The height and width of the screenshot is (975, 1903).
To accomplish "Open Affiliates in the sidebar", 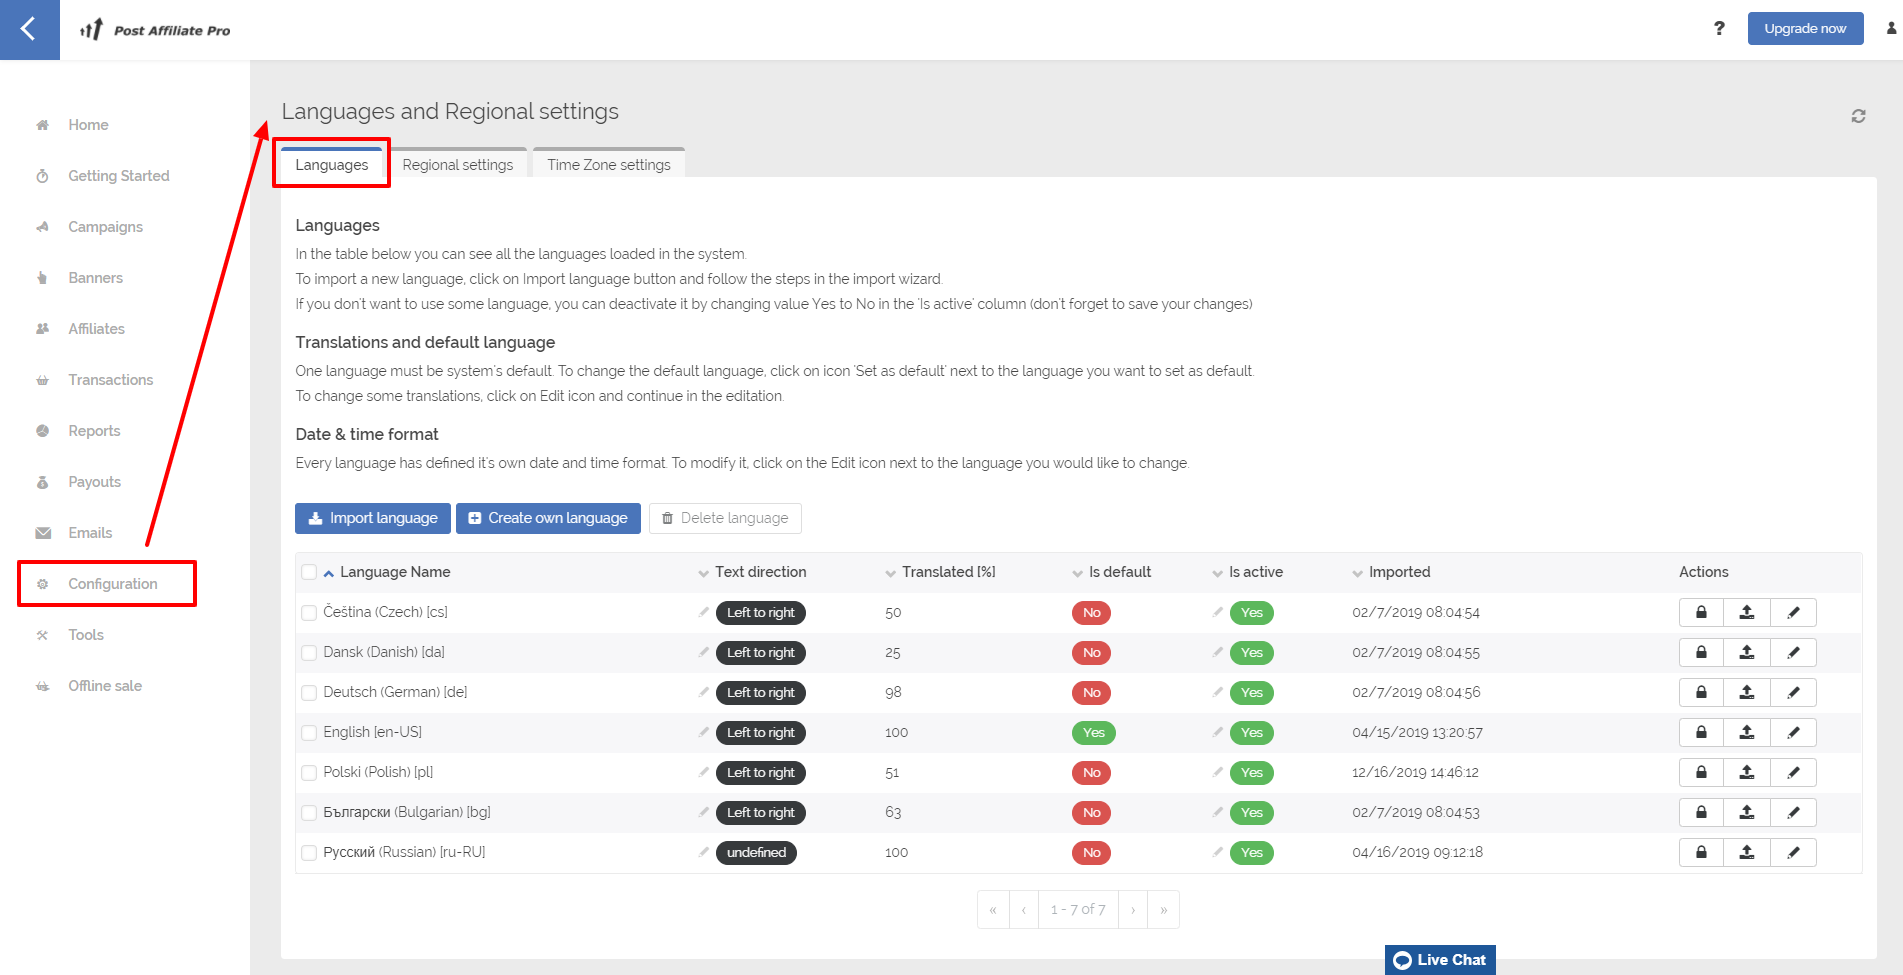I will click(x=96, y=329).
